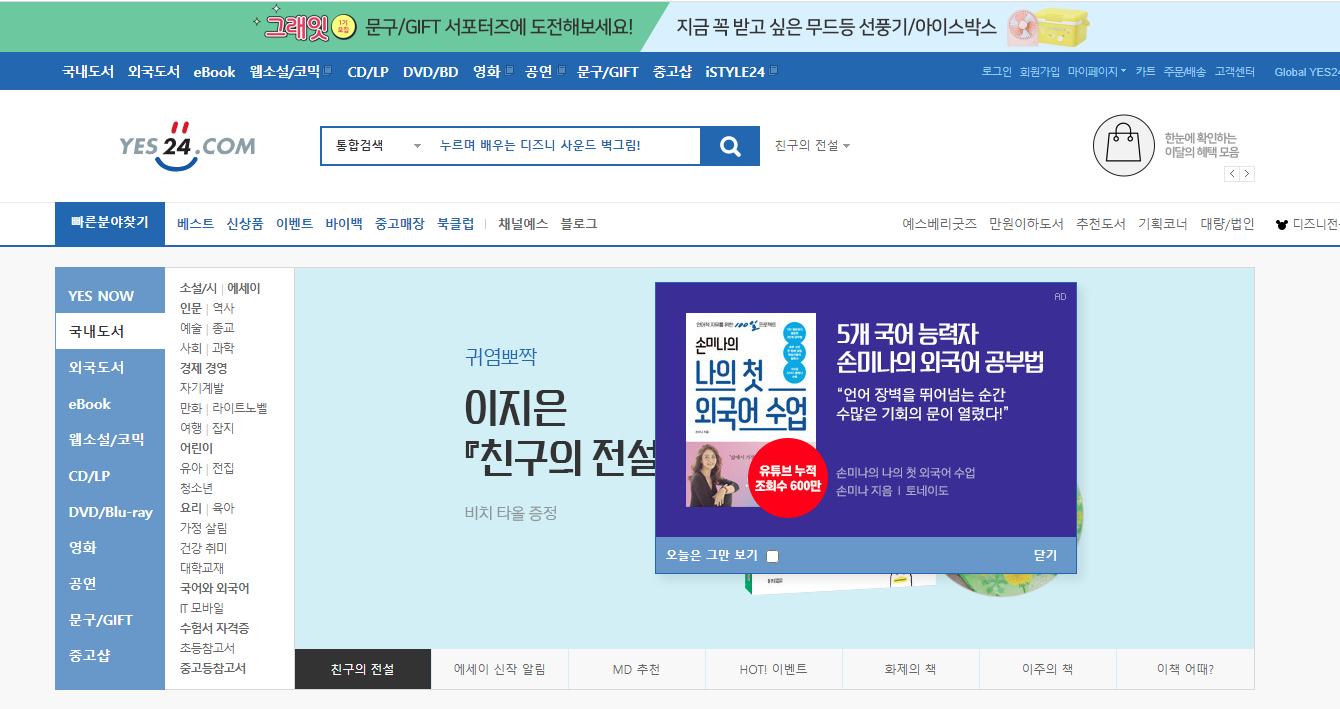
Task: Open new-window icon beside iSTYLE24
Action: 773,71
